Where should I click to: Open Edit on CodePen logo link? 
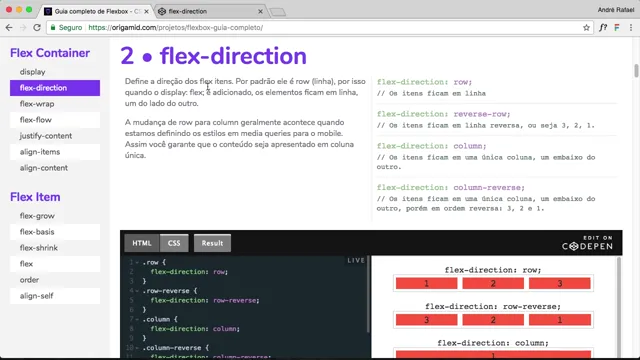click(x=587, y=243)
